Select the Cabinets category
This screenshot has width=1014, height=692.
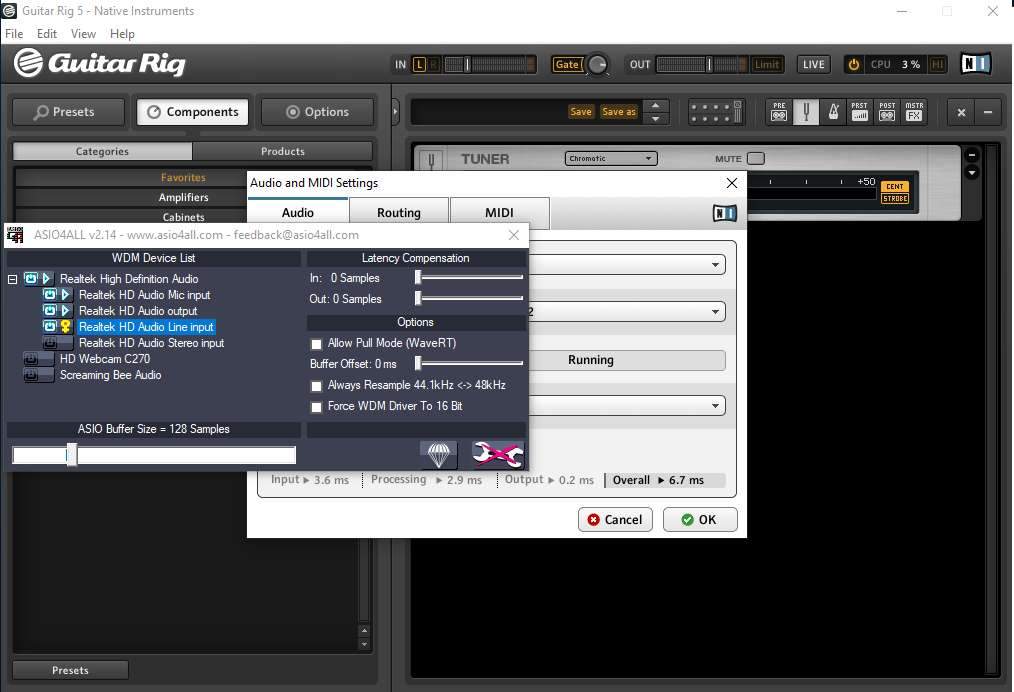[184, 217]
